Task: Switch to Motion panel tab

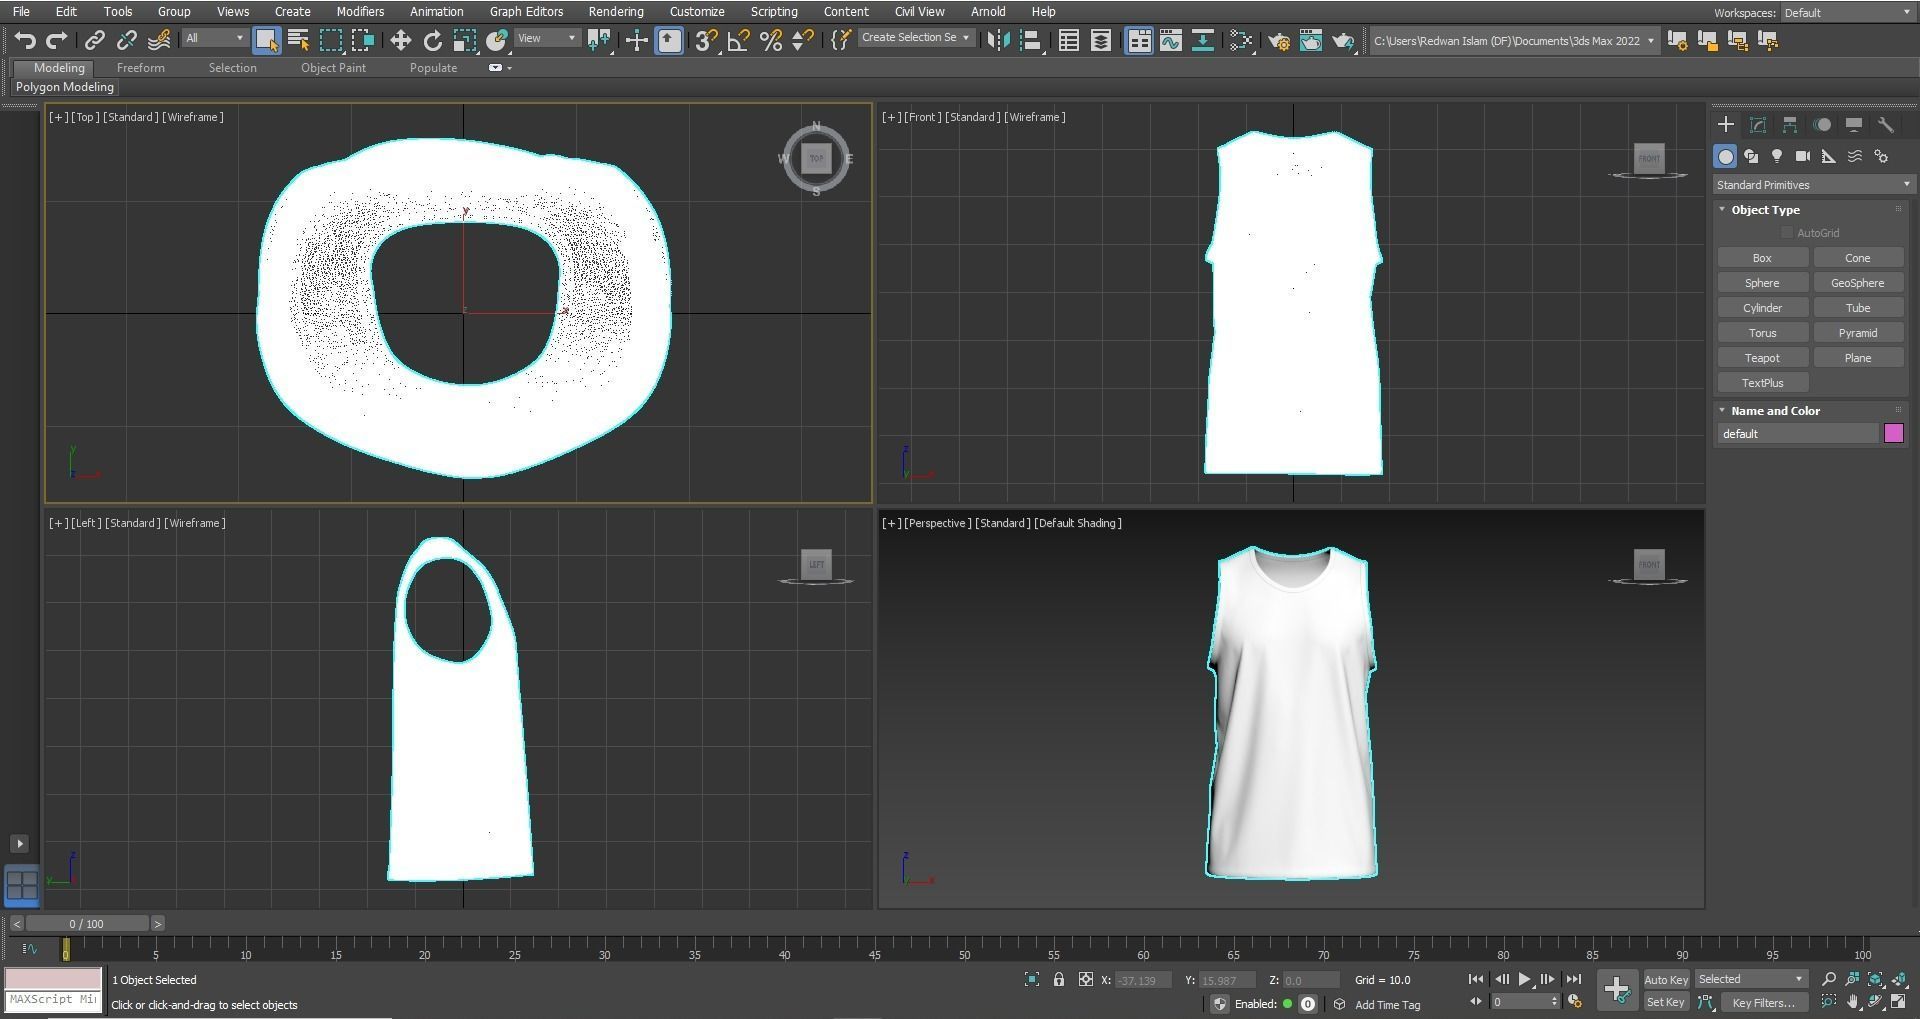Action: coord(1822,125)
